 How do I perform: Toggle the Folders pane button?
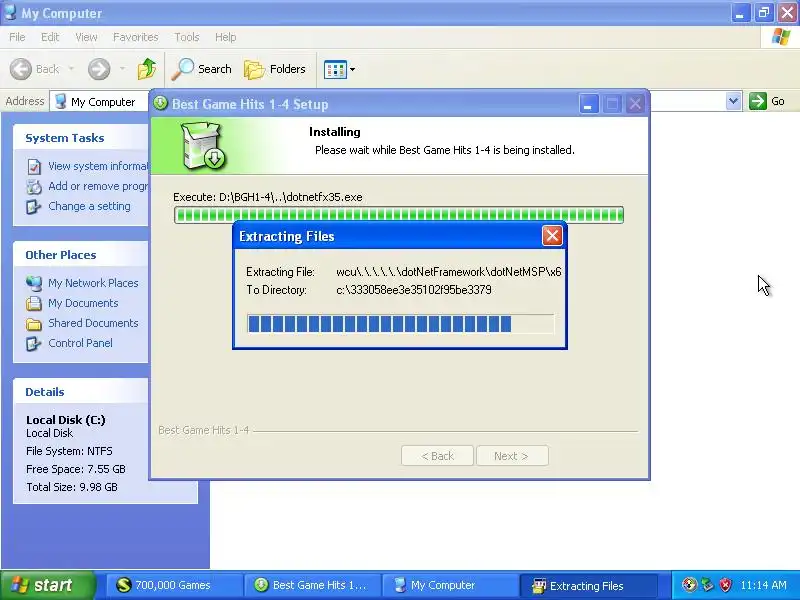click(275, 69)
